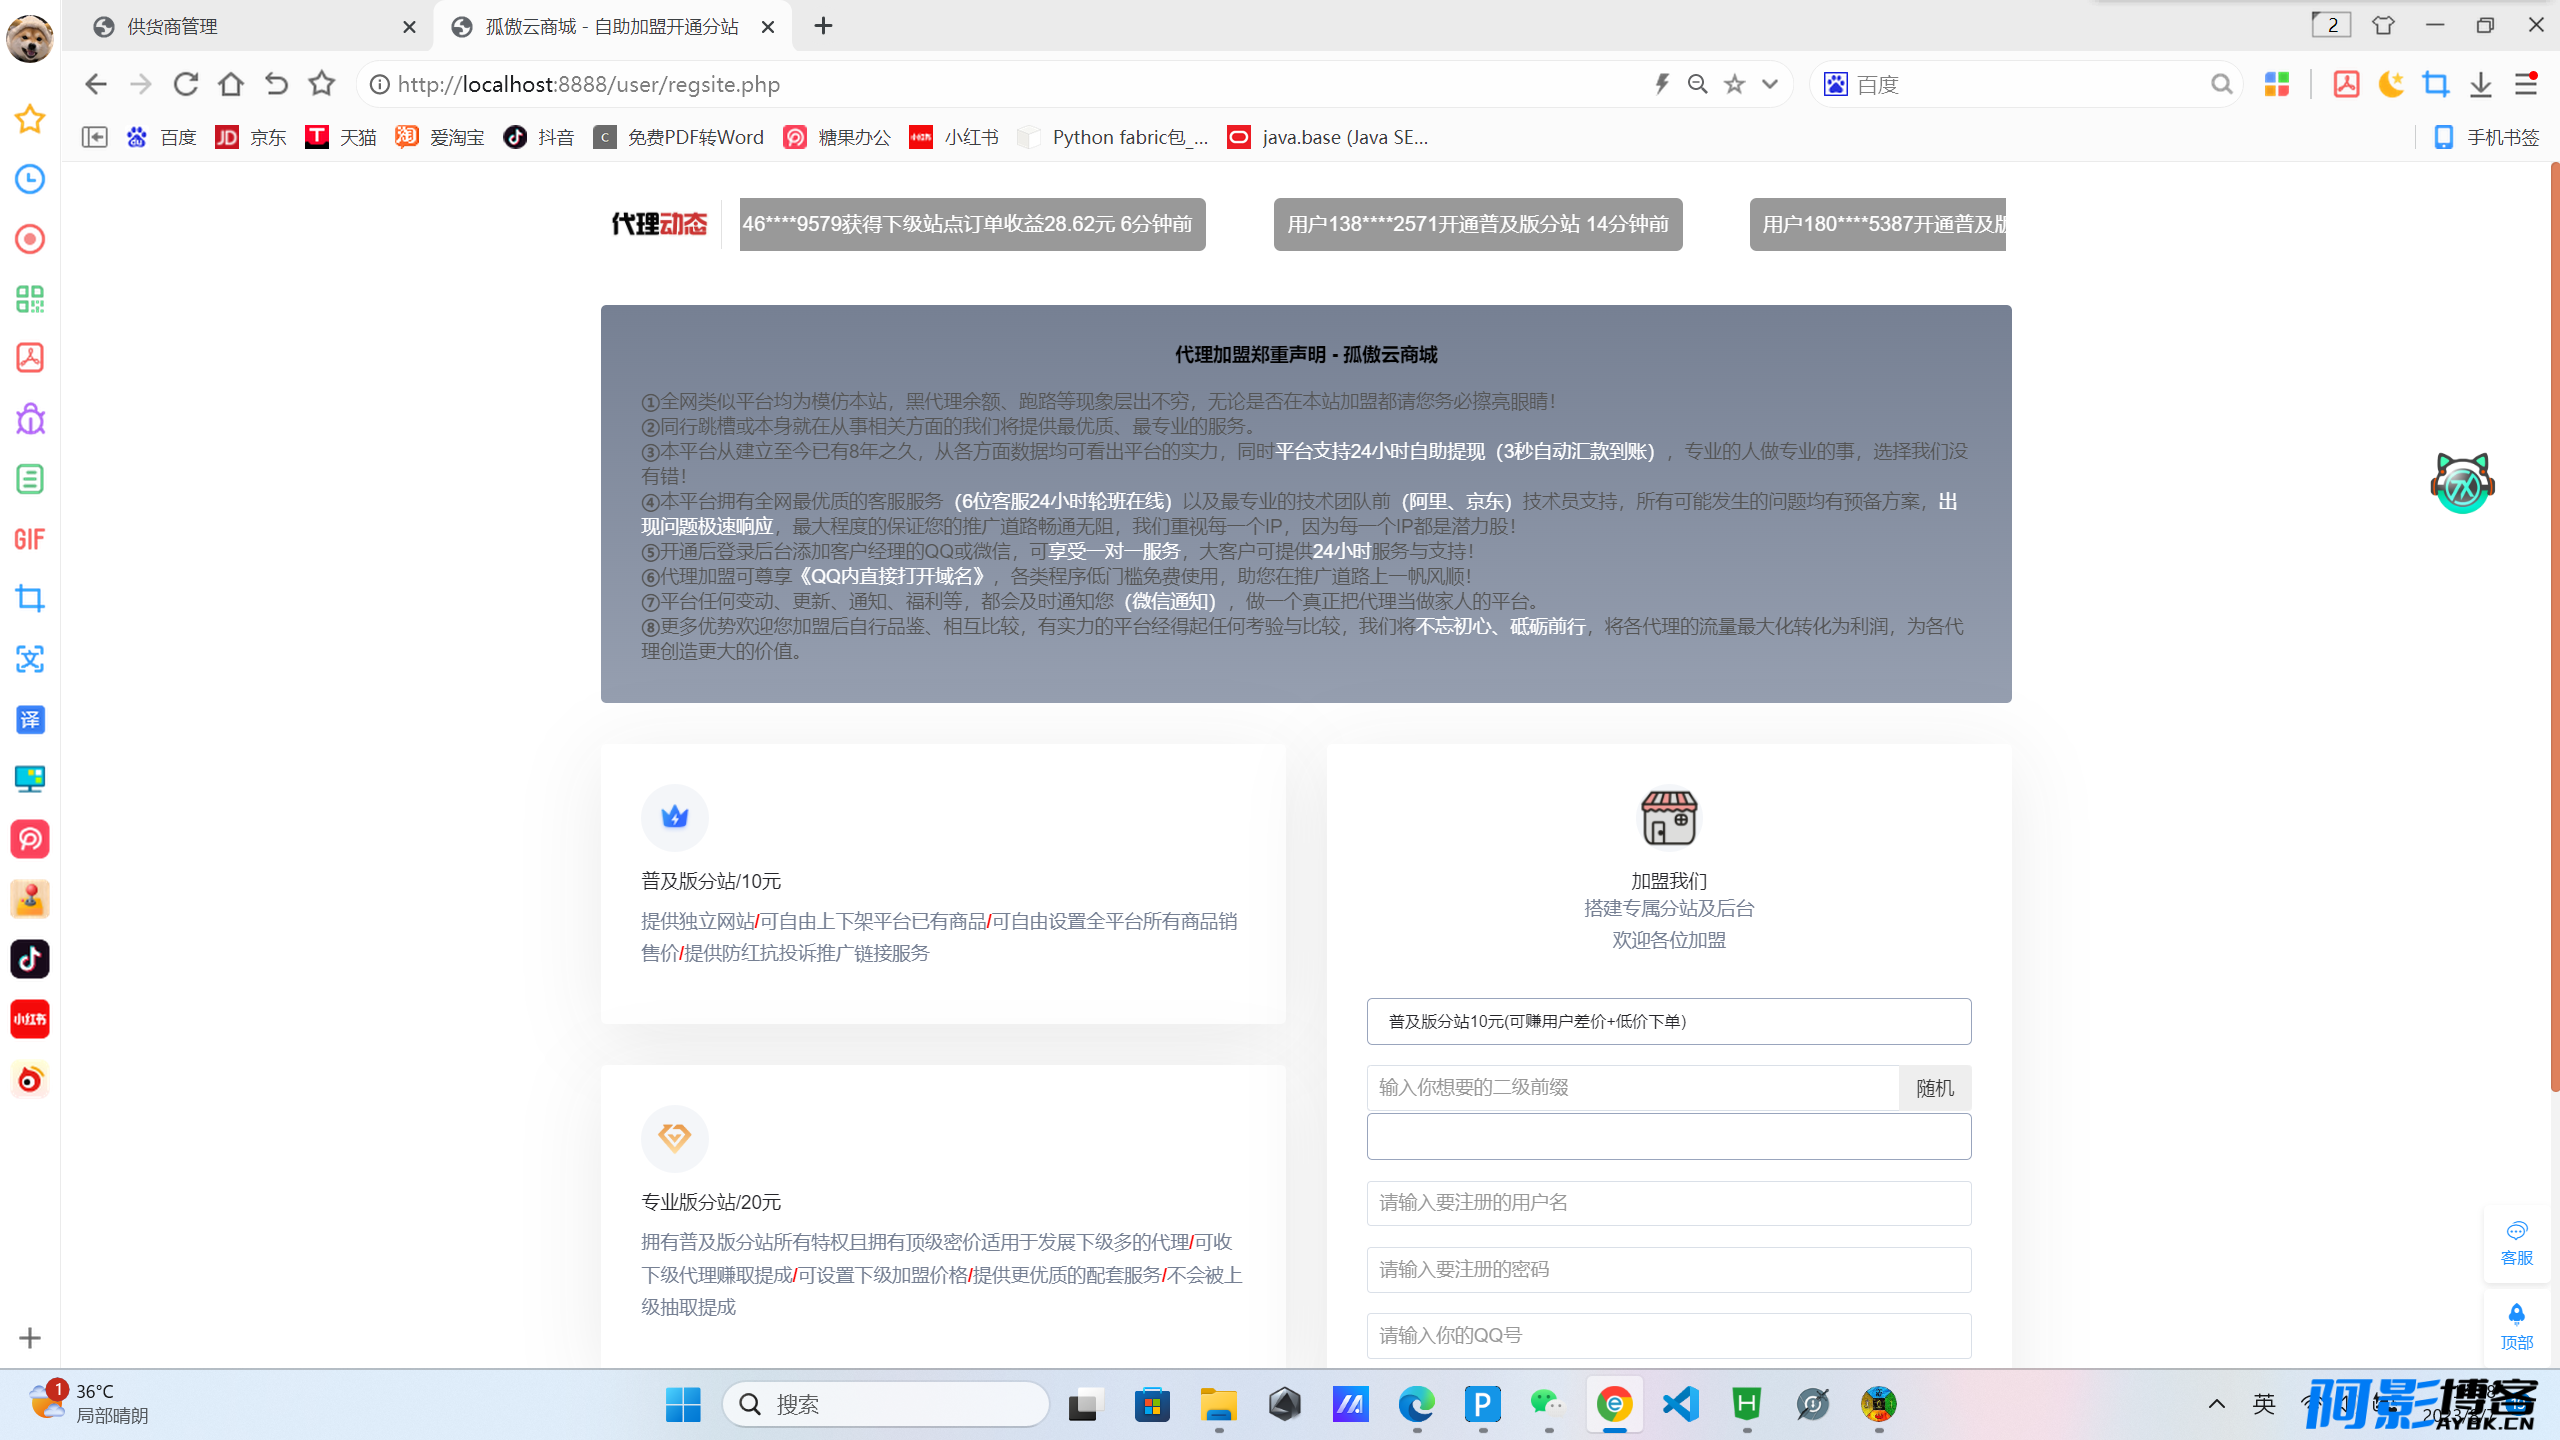The height and width of the screenshot is (1440, 2560).
Task: Open the 爱淘宝 bookmark
Action: [x=439, y=137]
